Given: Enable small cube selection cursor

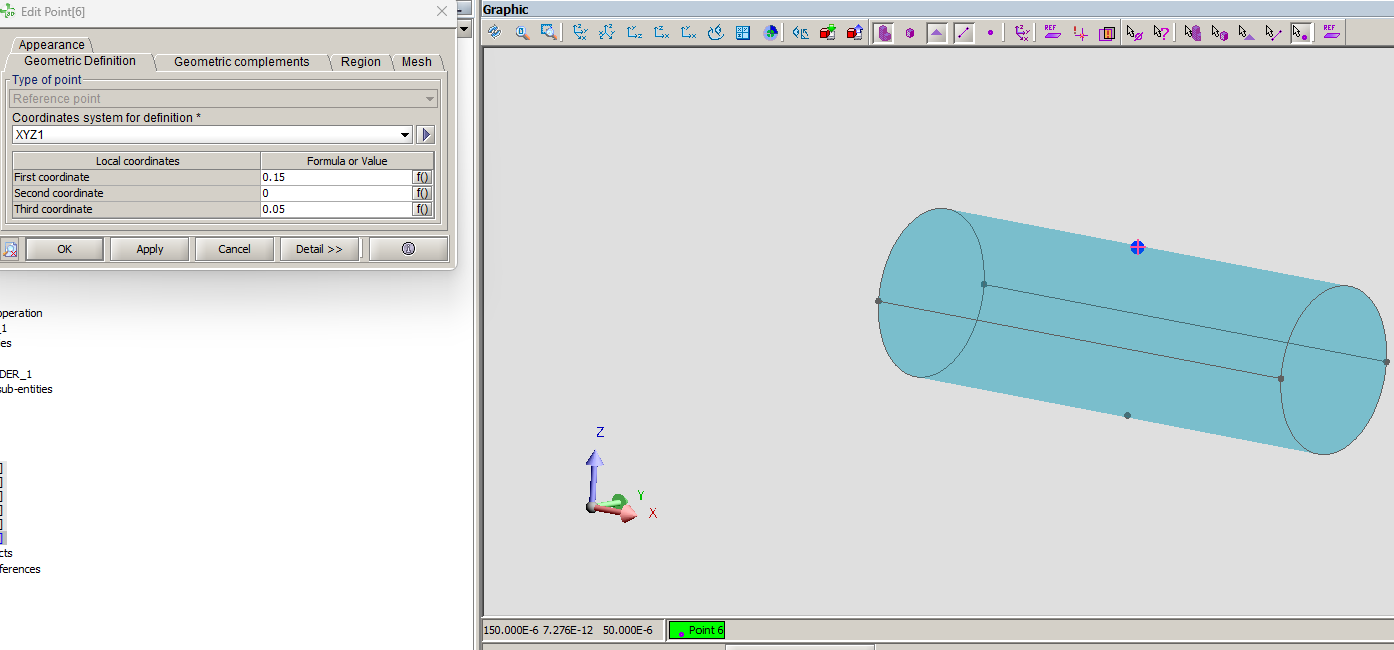Looking at the screenshot, I should click(x=1219, y=33).
